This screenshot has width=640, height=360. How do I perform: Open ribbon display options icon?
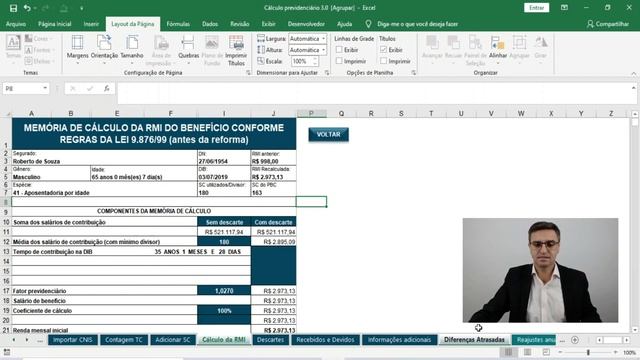564,8
